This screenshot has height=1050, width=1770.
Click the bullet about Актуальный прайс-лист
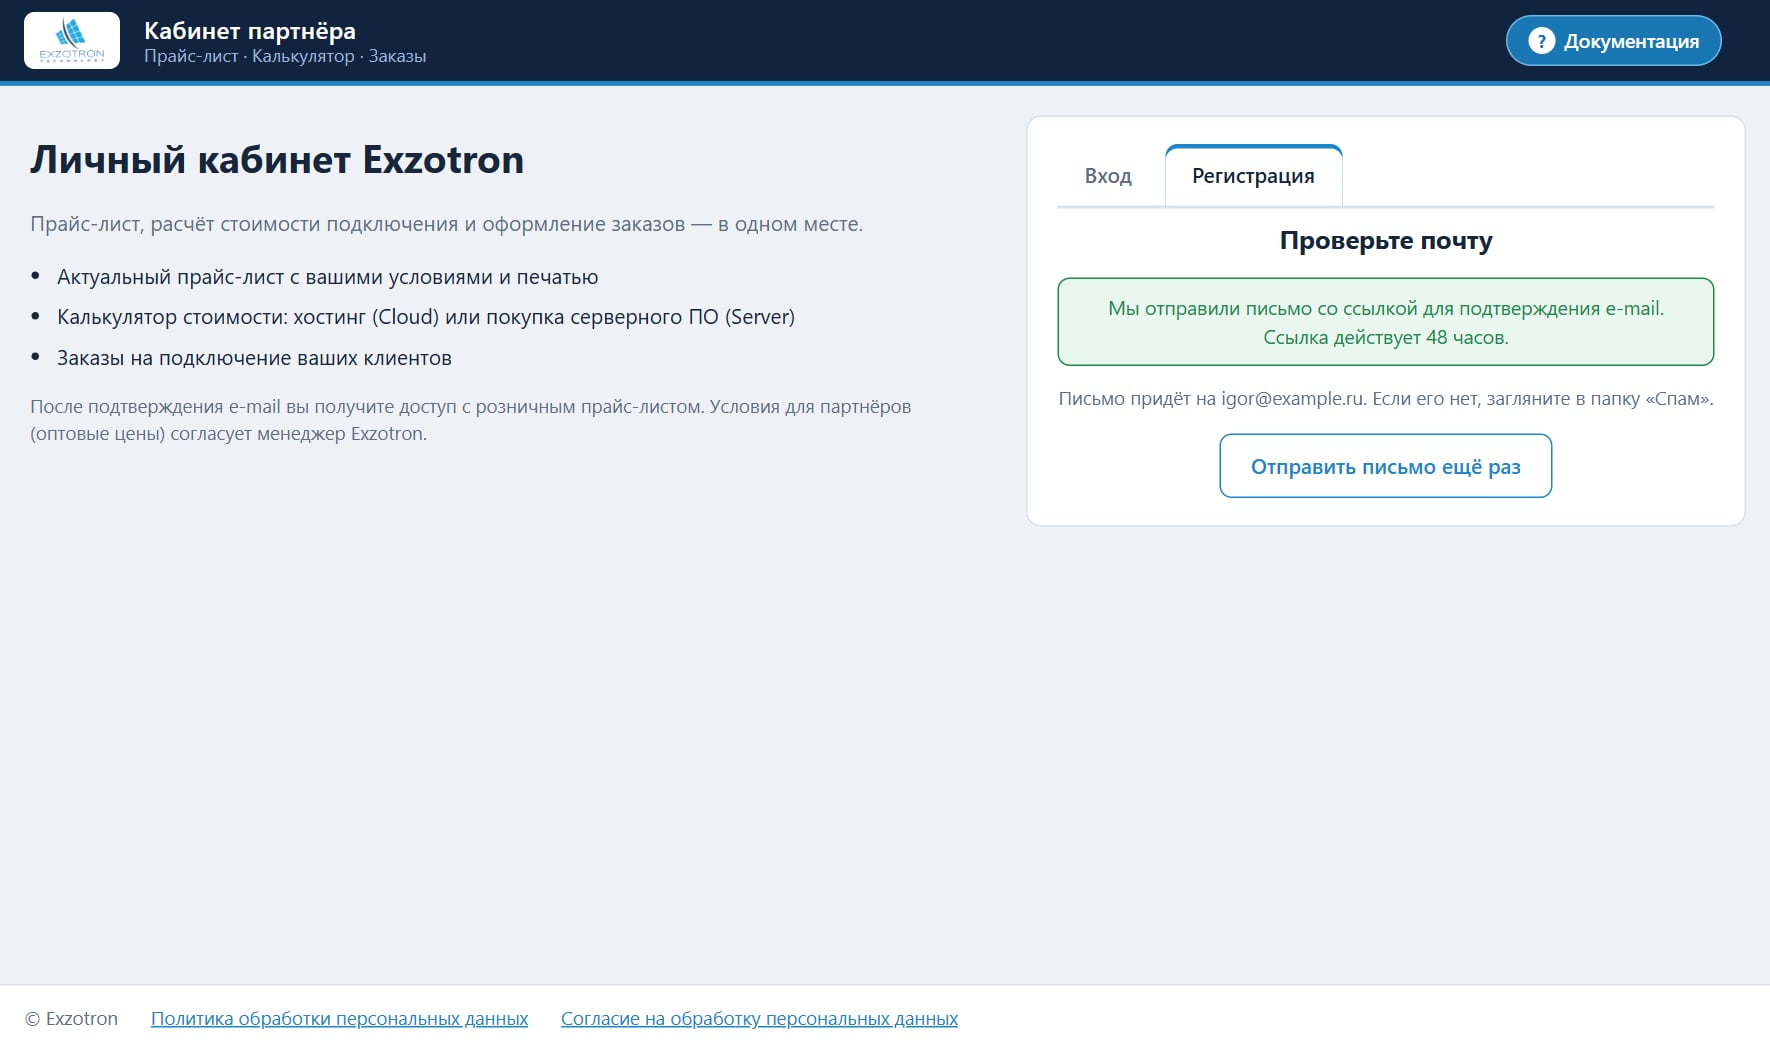(327, 277)
